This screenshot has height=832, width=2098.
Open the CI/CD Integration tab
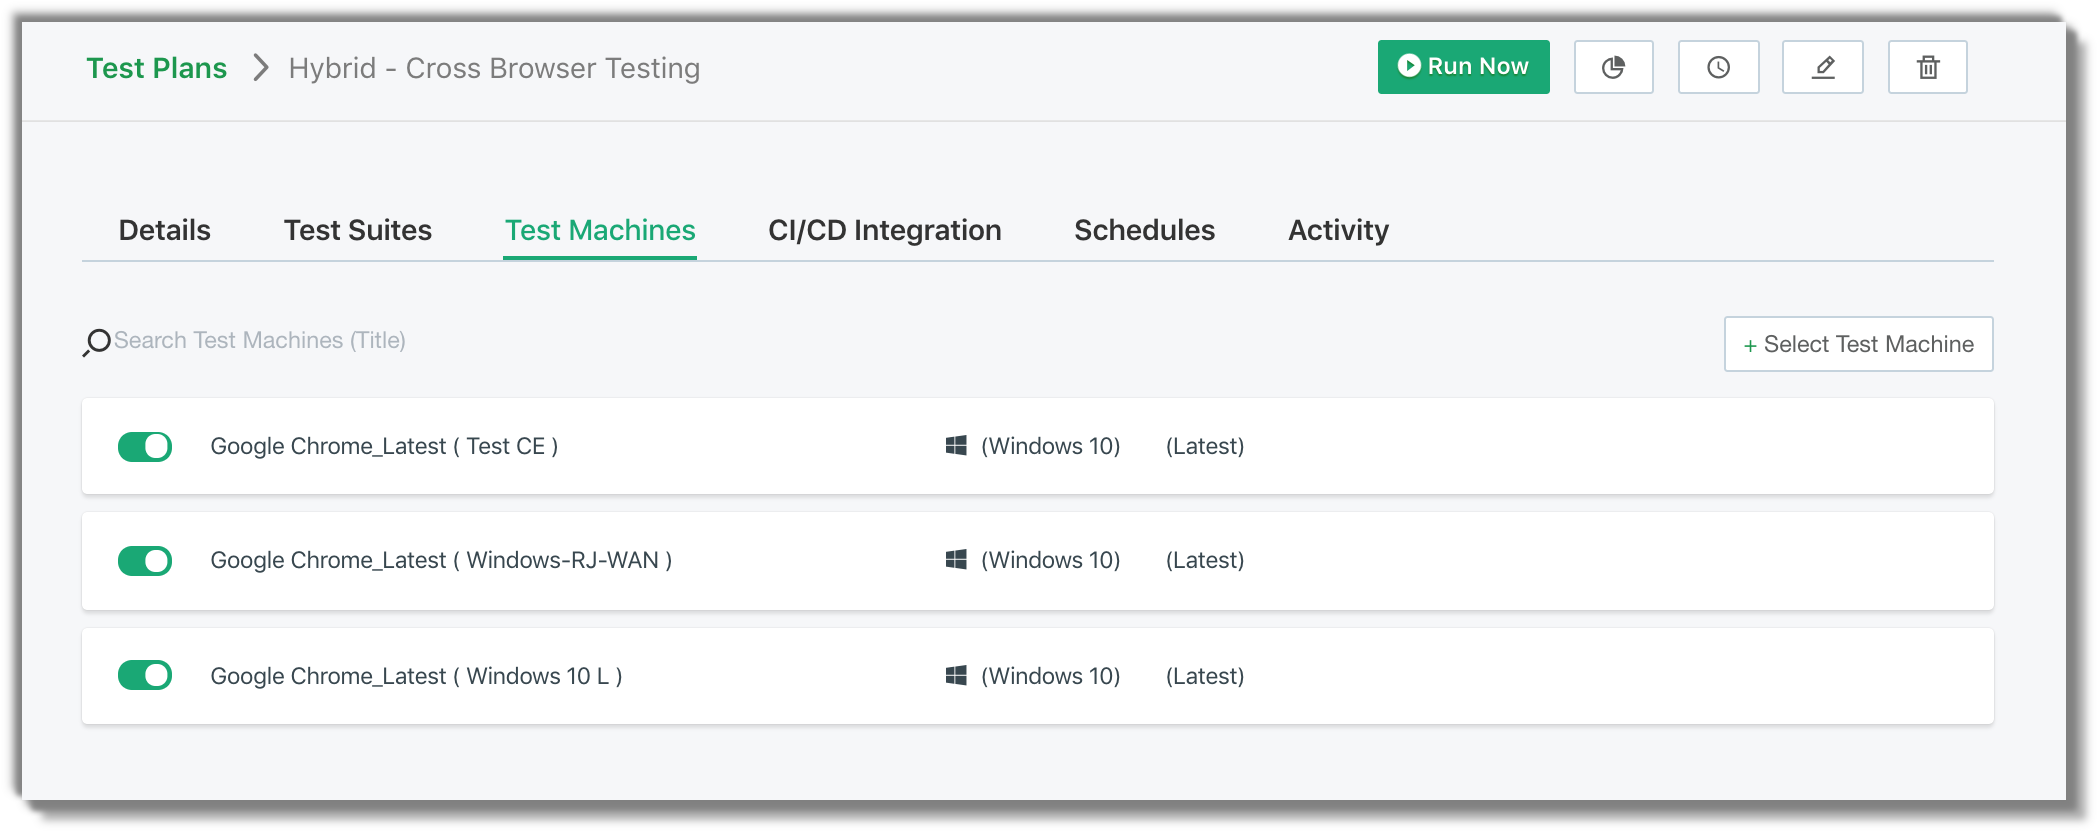click(885, 230)
